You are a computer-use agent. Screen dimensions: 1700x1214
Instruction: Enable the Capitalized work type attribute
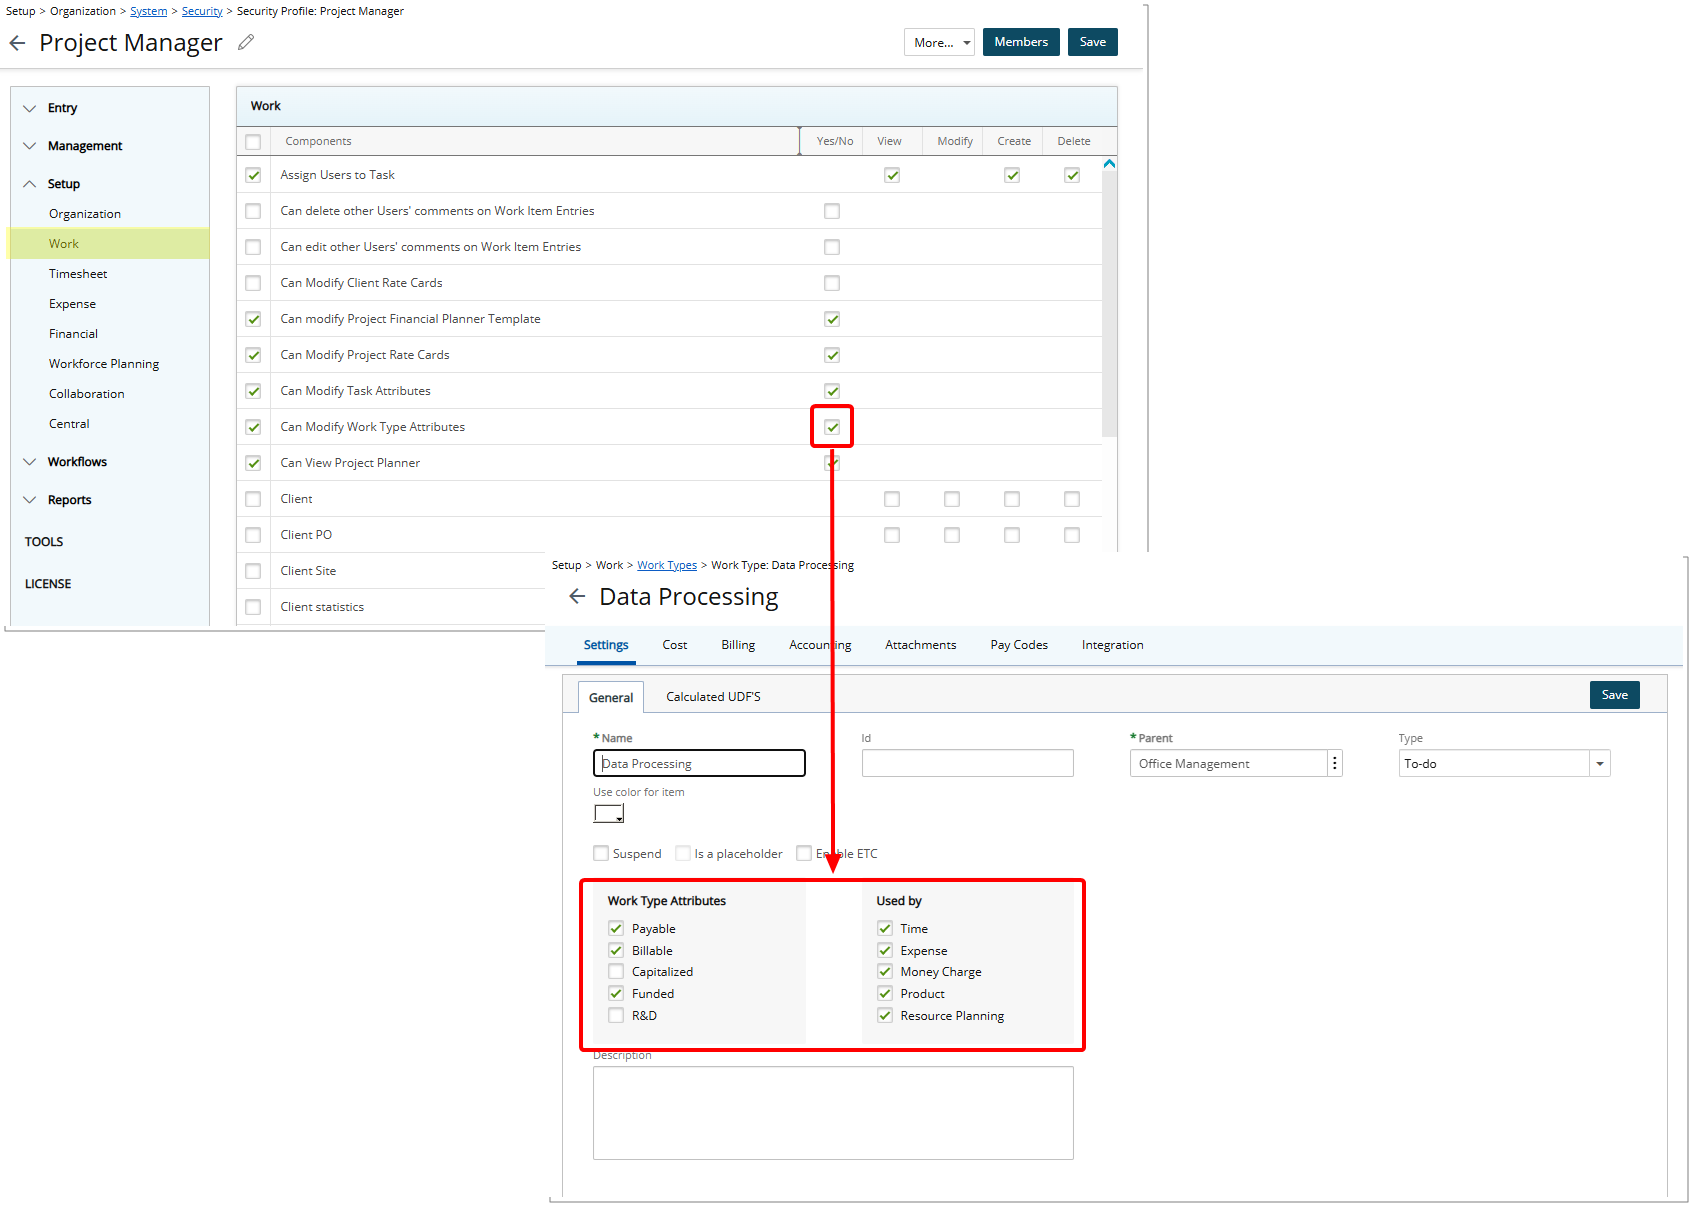pos(616,971)
